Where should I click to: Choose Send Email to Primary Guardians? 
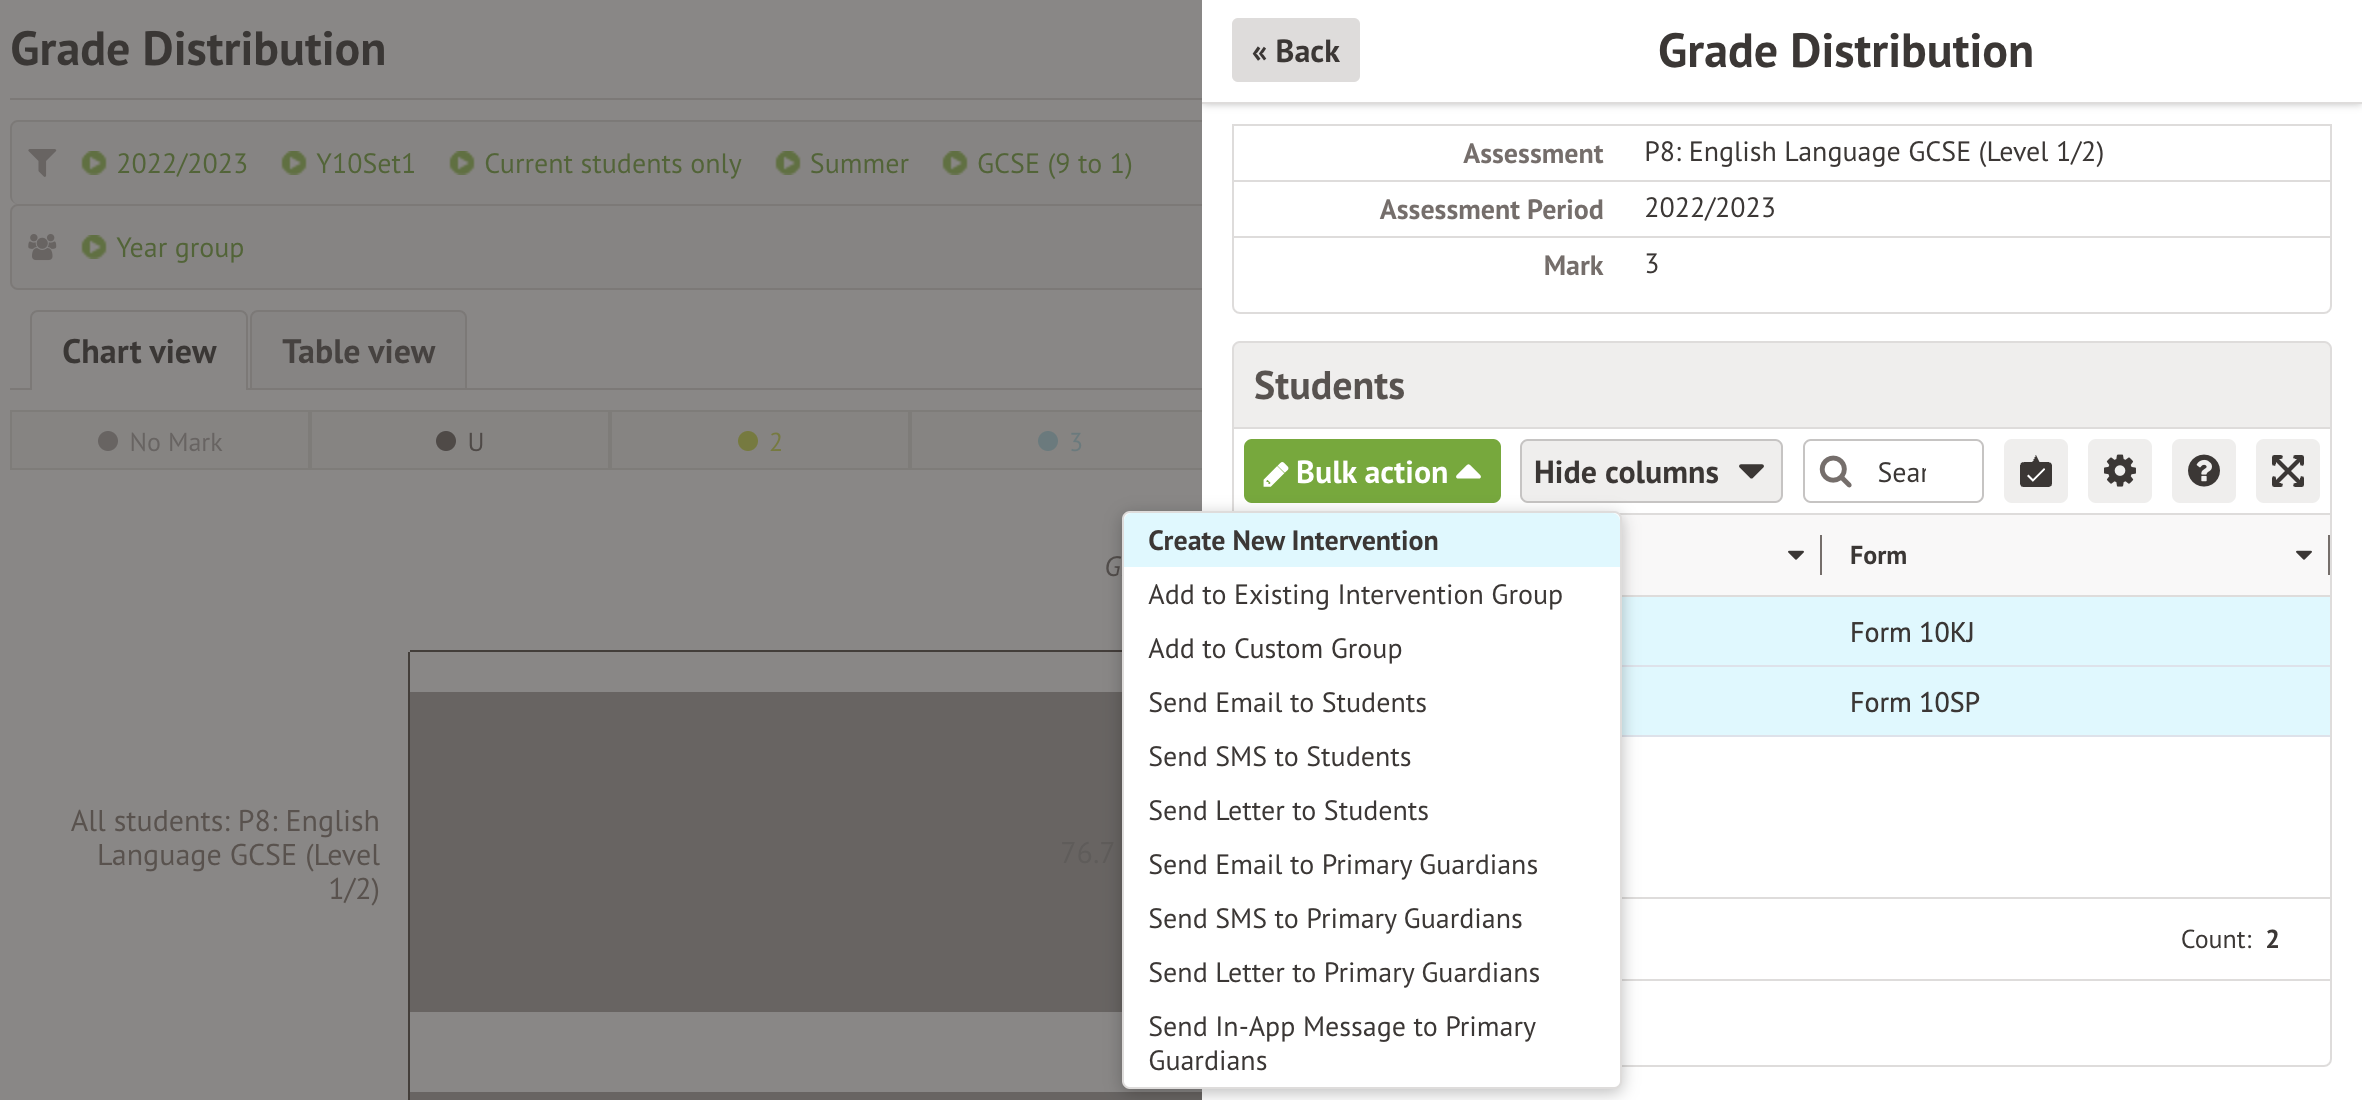[x=1342, y=865]
